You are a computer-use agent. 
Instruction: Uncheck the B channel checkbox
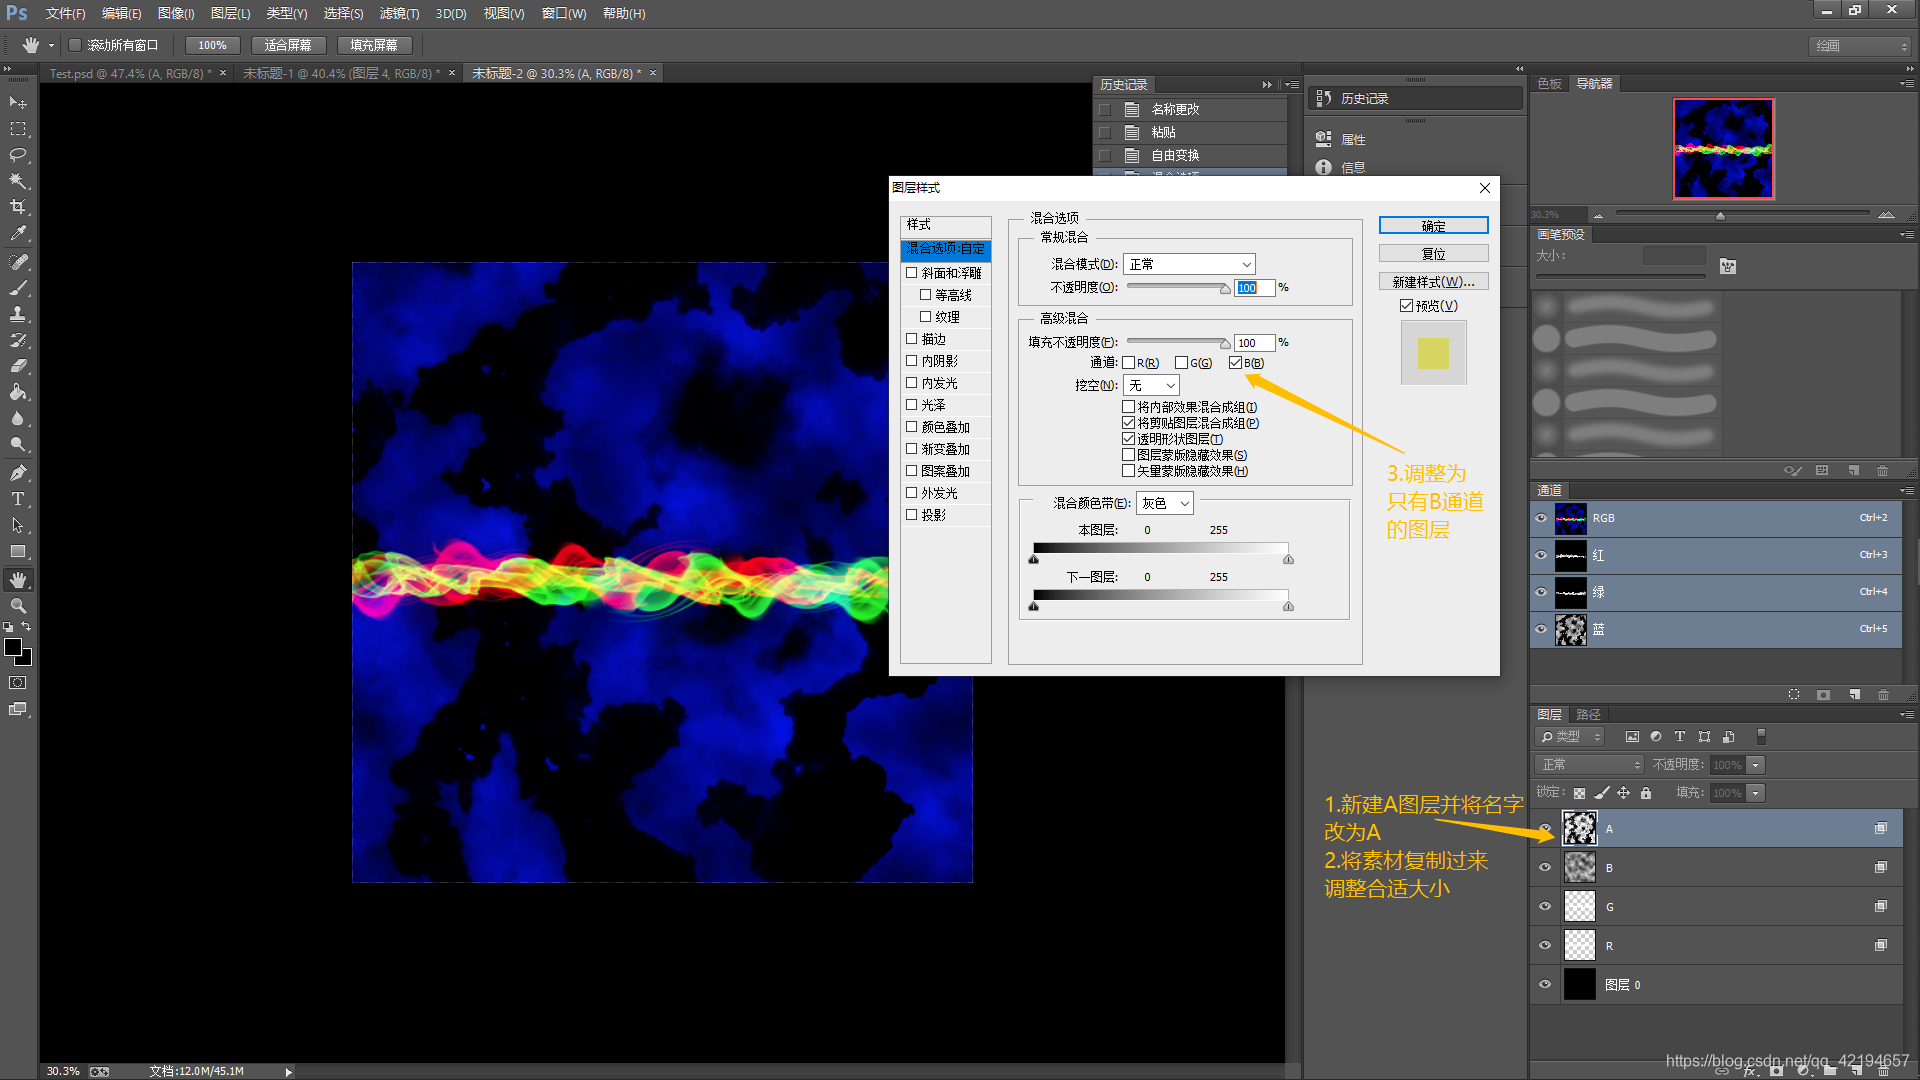pyautogui.click(x=1236, y=363)
